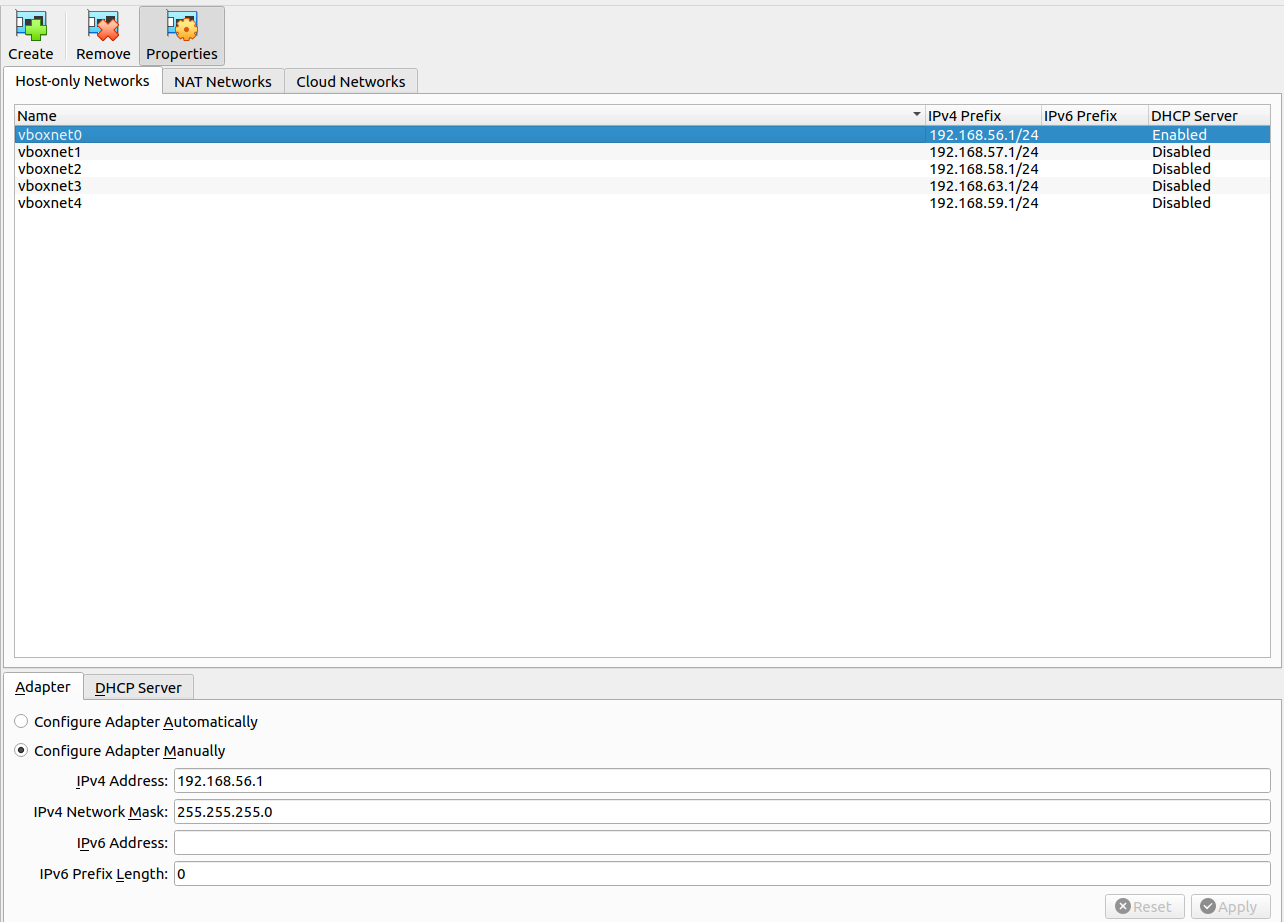This screenshot has width=1284, height=922.
Task: Click the IPv4 Network Mask field
Action: [x=722, y=812]
